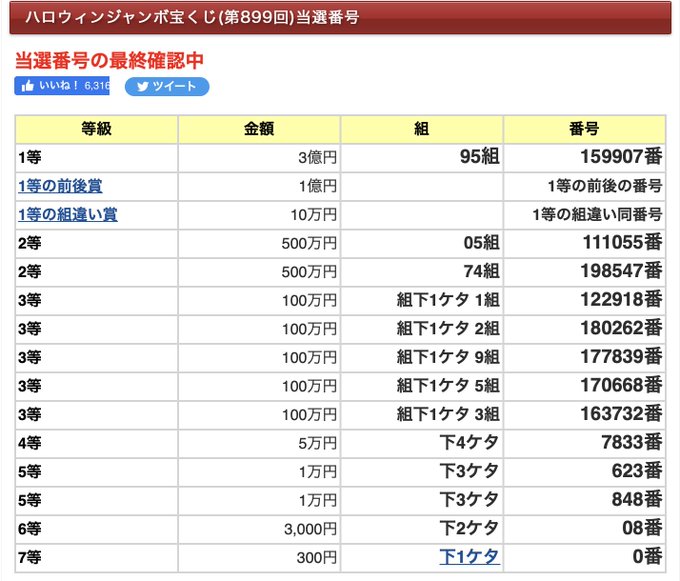Click the 下4ケタ cell
This screenshot has width=680, height=581.
[x=422, y=444]
